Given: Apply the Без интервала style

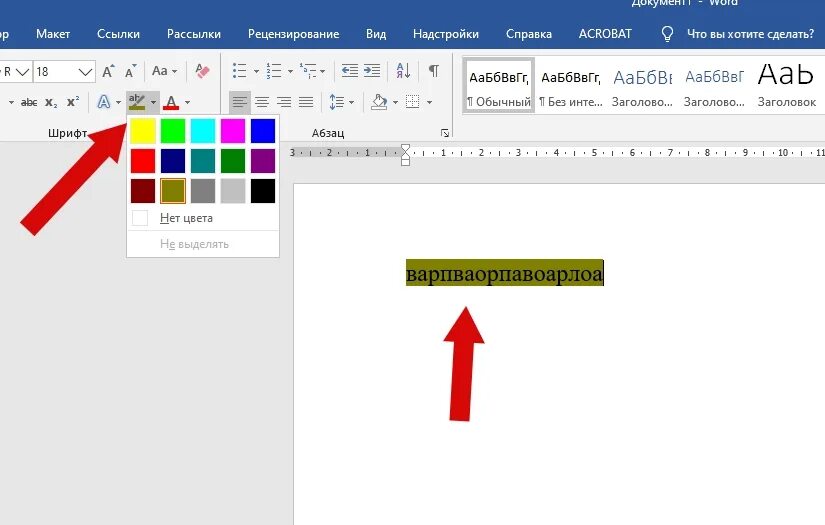Looking at the screenshot, I should [x=571, y=85].
